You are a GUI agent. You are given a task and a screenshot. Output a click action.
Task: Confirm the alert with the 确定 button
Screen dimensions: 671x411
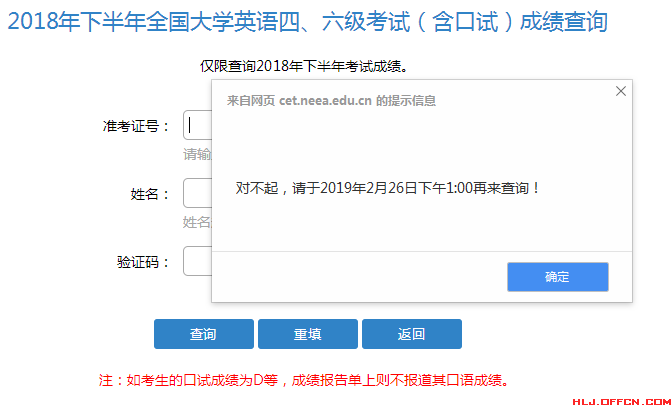click(558, 277)
